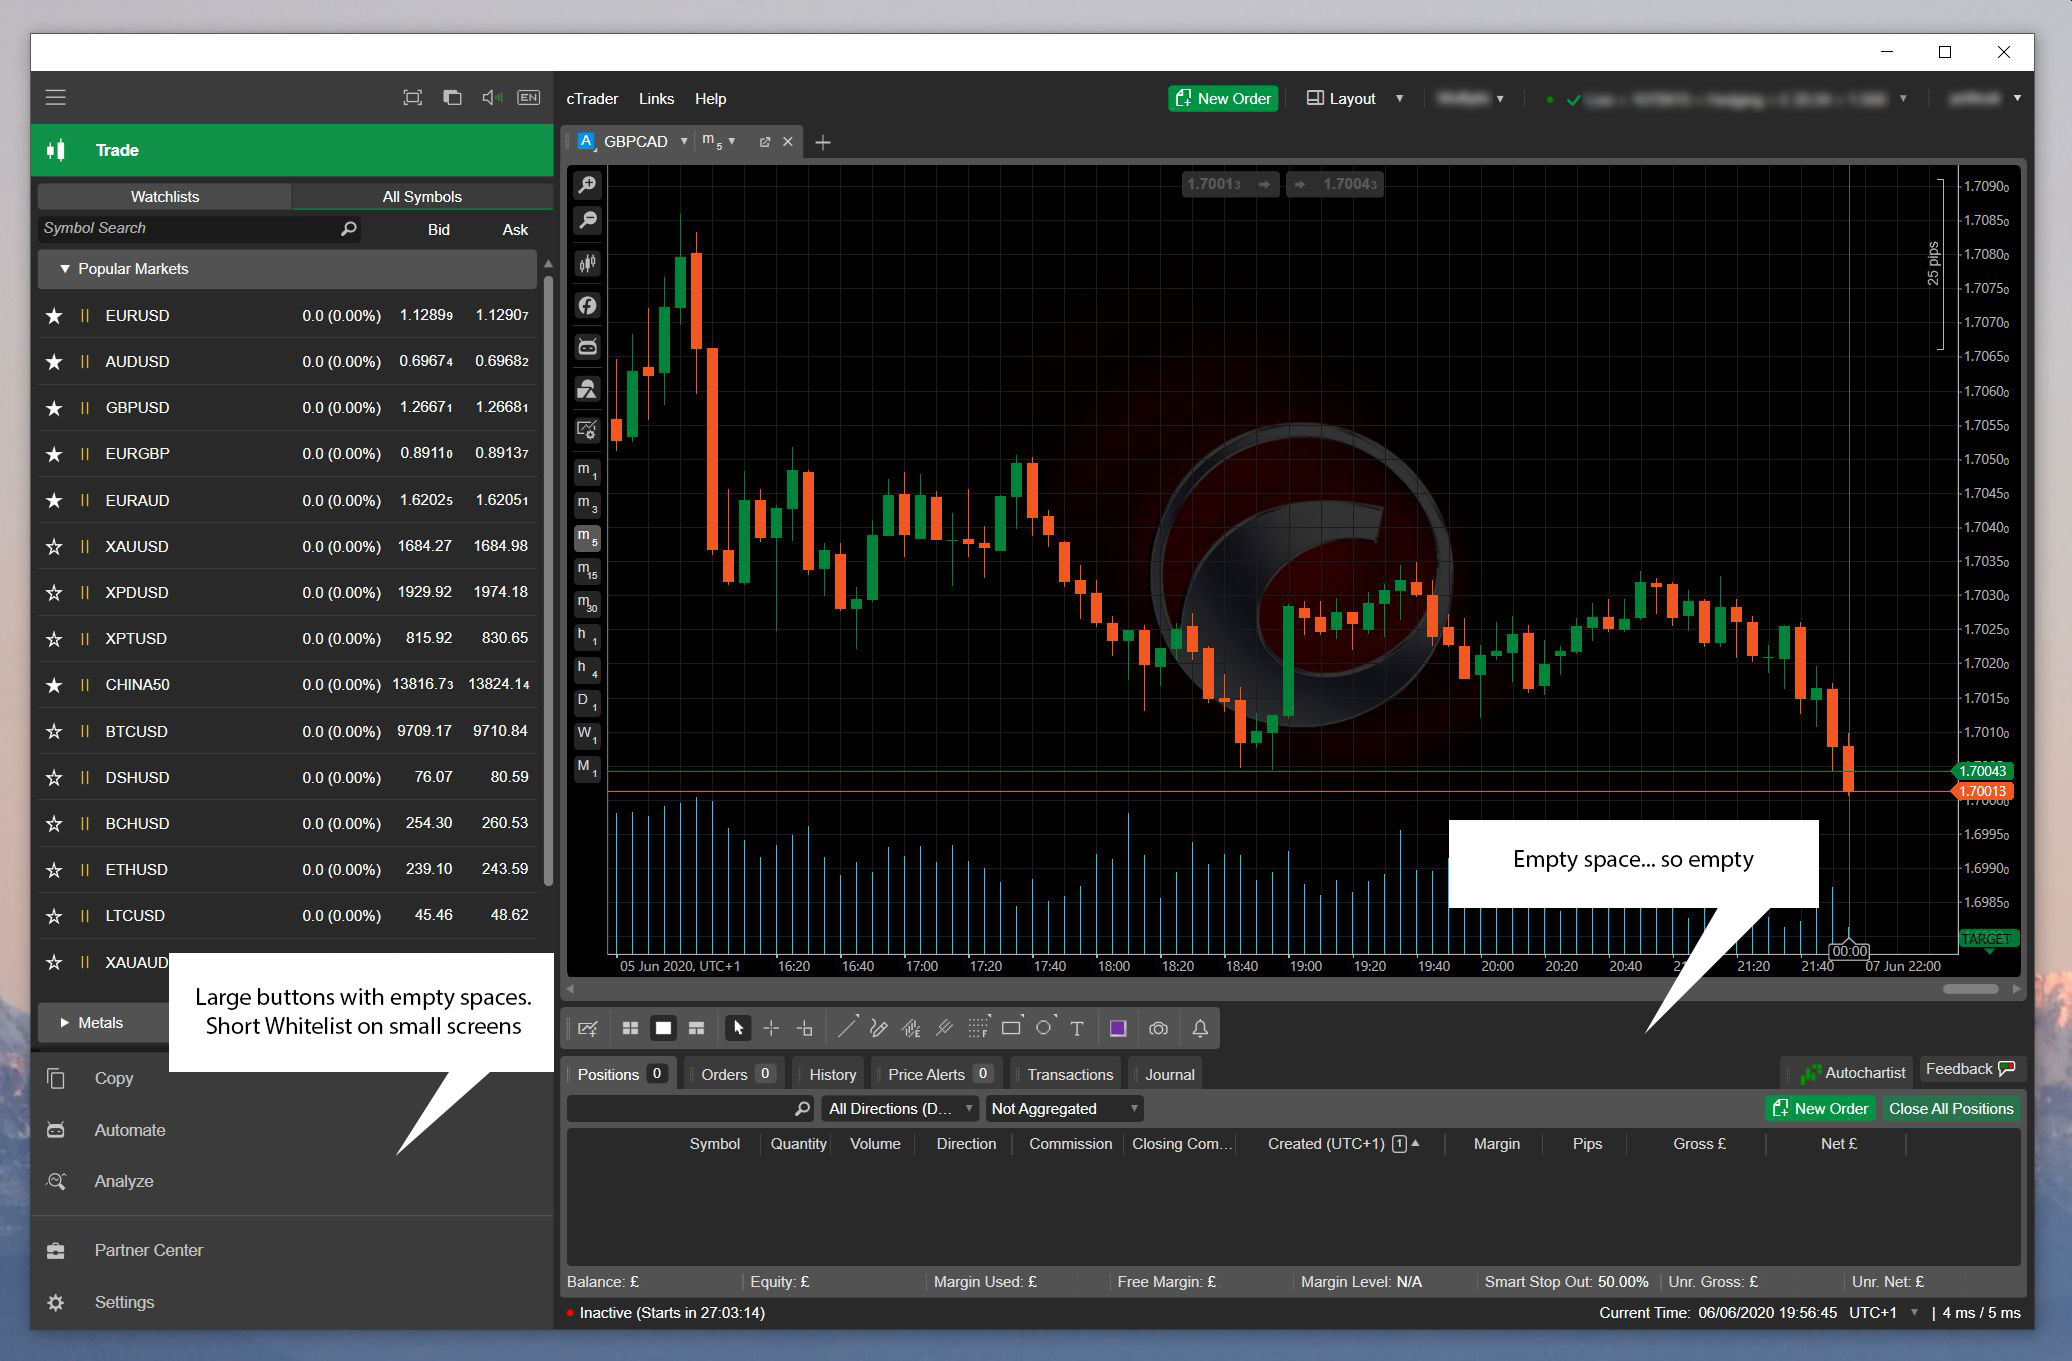Viewport: 2072px width, 1361px height.
Task: Switch to single chart layout mode
Action: (663, 1028)
